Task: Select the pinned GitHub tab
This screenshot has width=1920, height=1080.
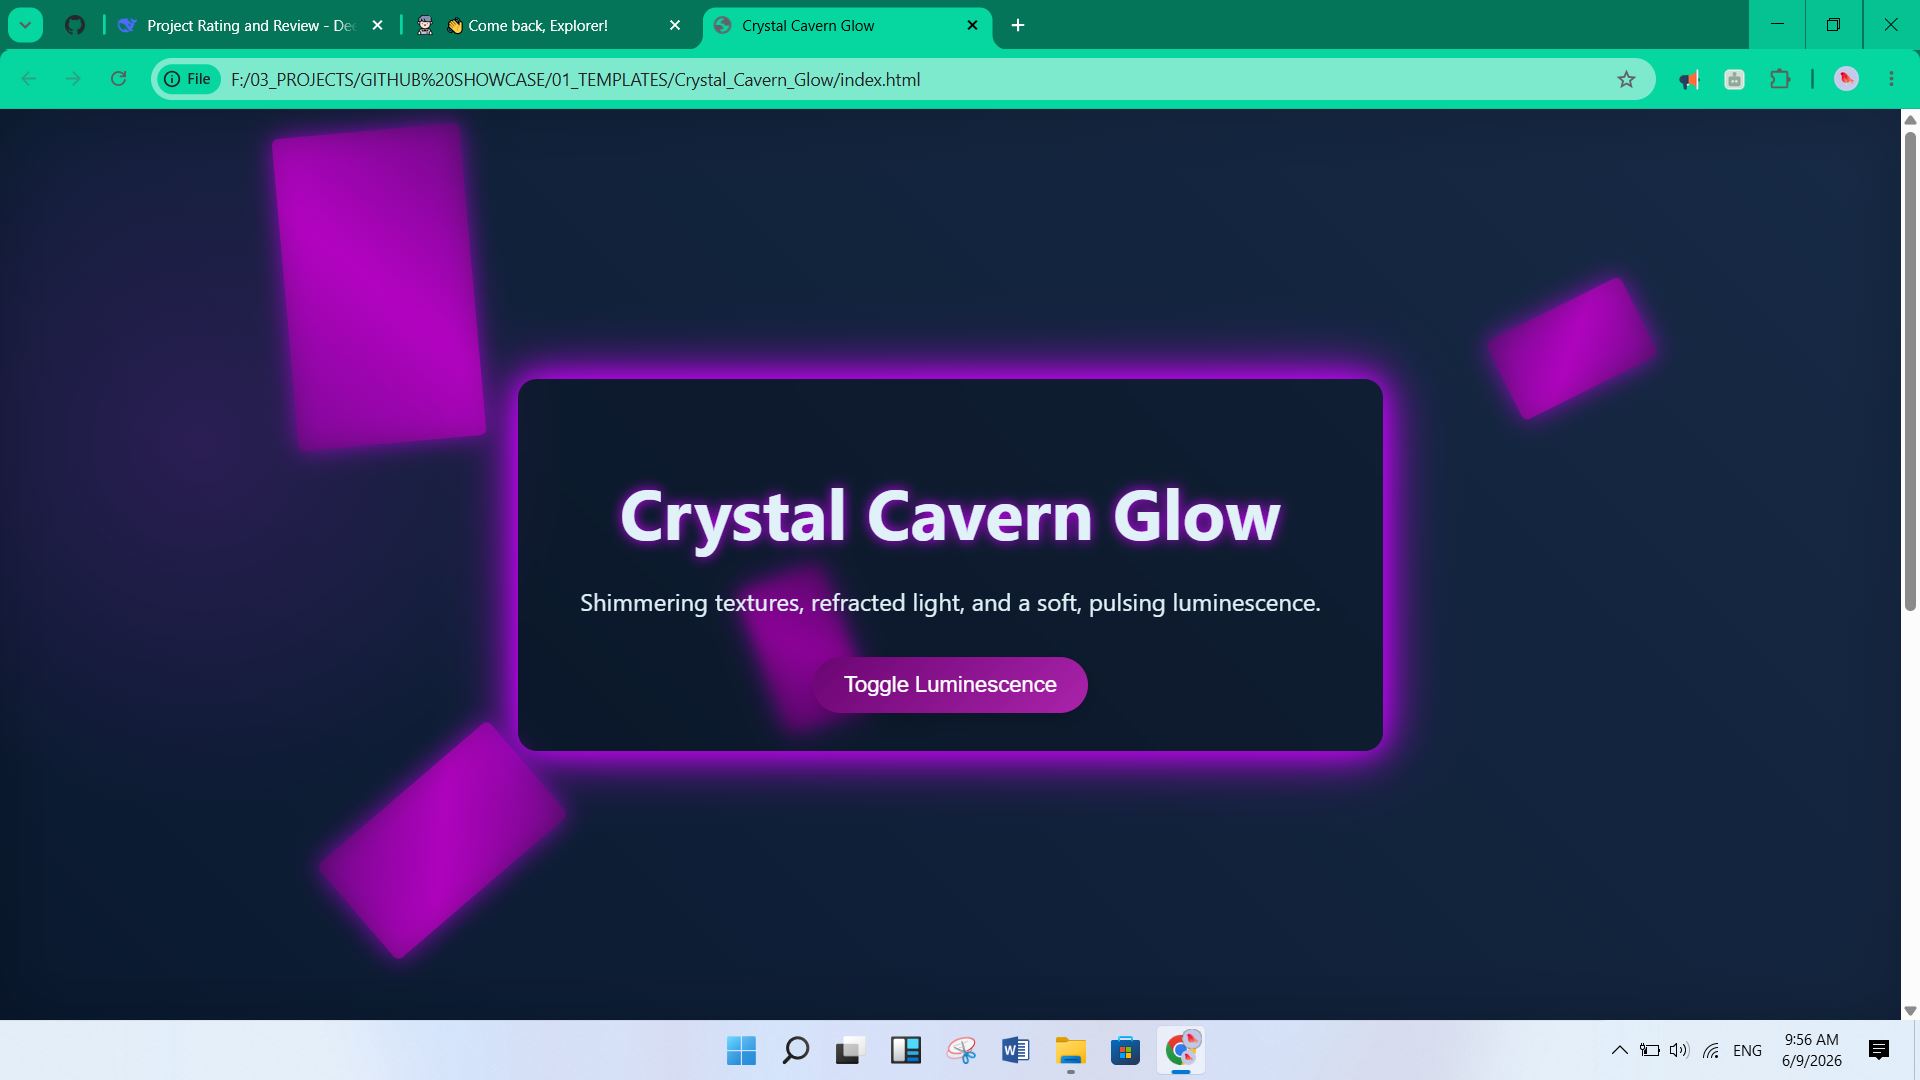Action: [75, 25]
